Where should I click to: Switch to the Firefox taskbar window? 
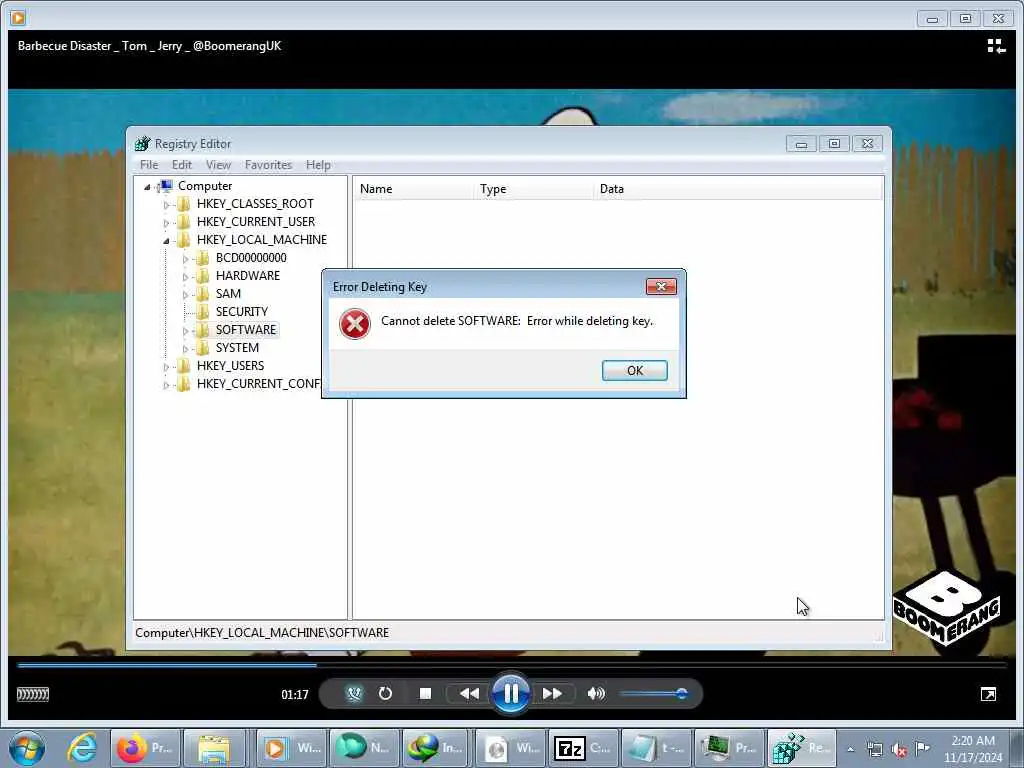(144, 748)
